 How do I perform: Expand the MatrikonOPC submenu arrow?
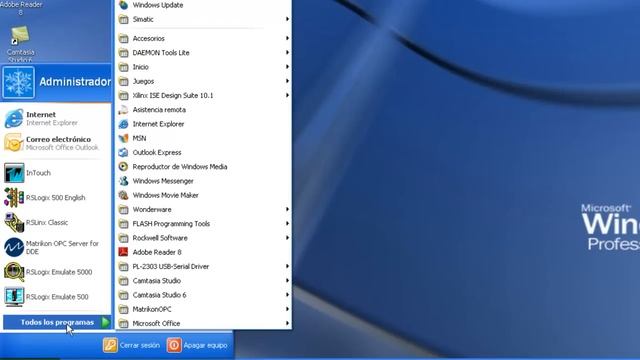[287, 309]
